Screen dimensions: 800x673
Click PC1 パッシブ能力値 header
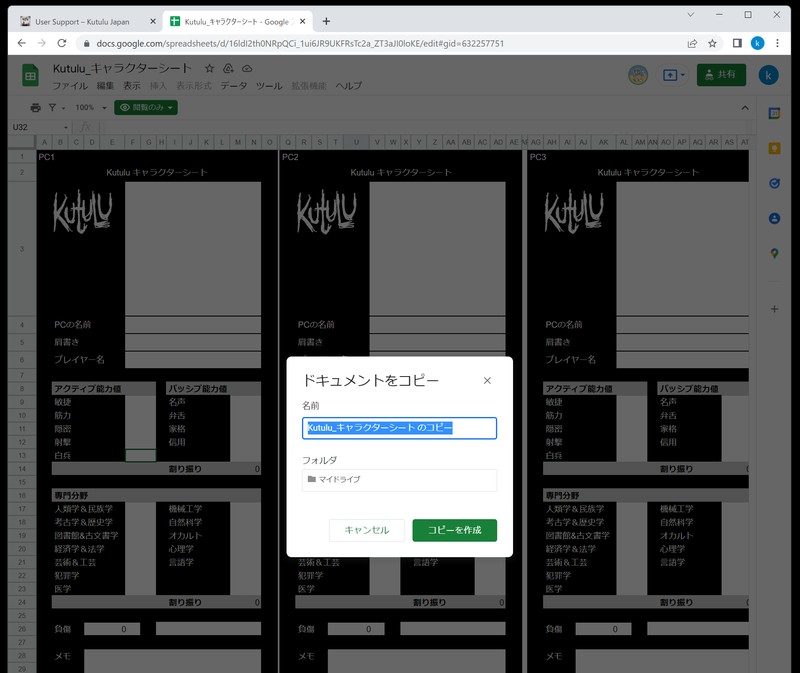click(213, 389)
